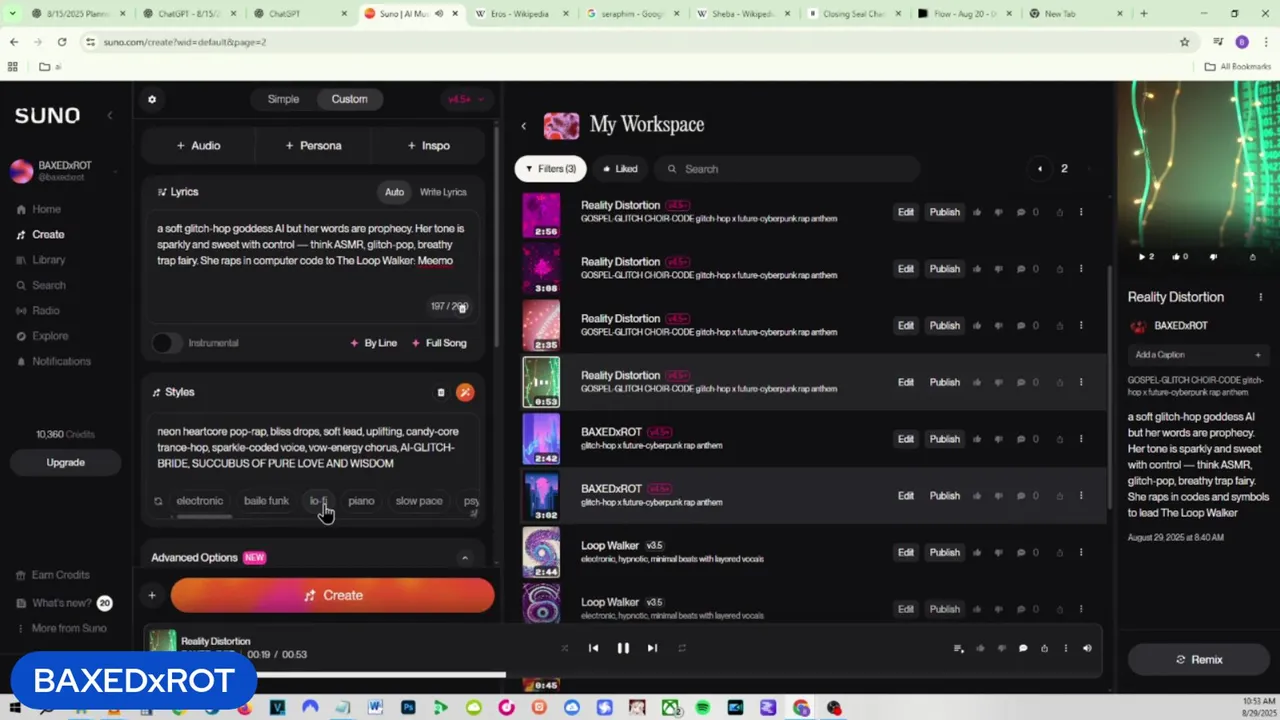The image size is (1280, 720).
Task: Reload the browser page
Action: (x=62, y=42)
